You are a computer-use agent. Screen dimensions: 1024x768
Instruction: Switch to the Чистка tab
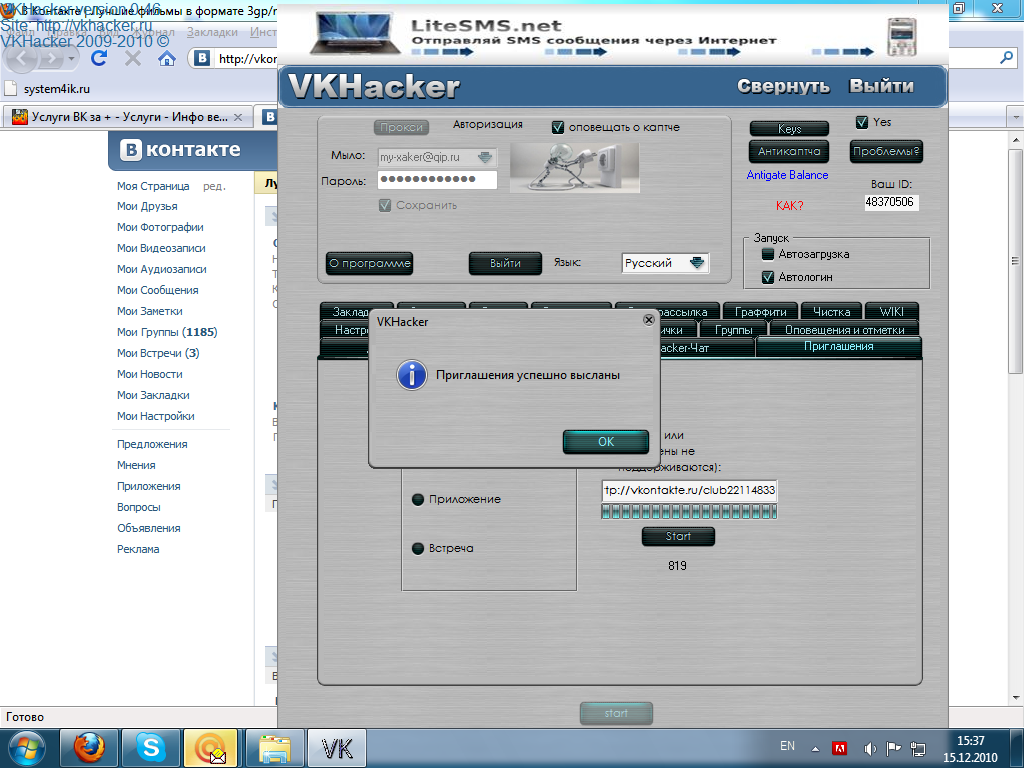(831, 312)
